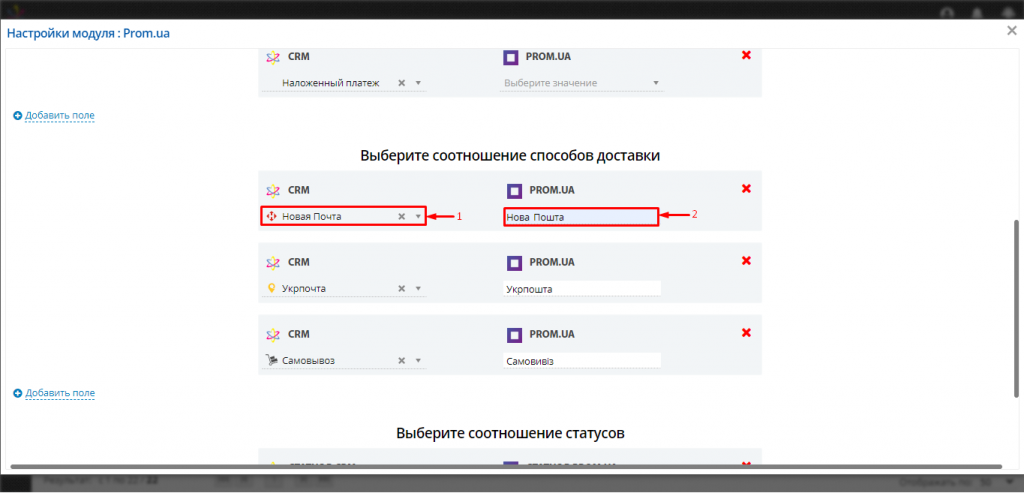The width and height of the screenshot is (1024, 493).
Task: Click the CRM logo in Новая Почта row
Action: 273,190
